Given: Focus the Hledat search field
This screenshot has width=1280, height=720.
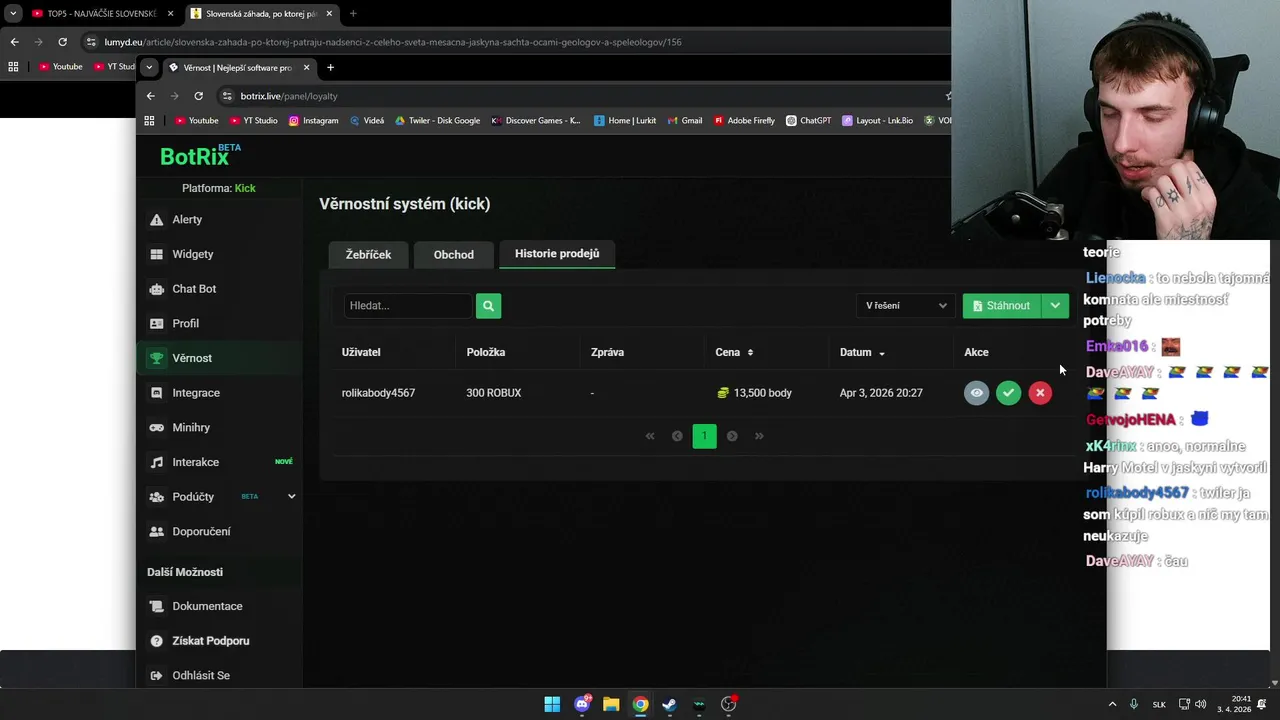Looking at the screenshot, I should pos(408,305).
